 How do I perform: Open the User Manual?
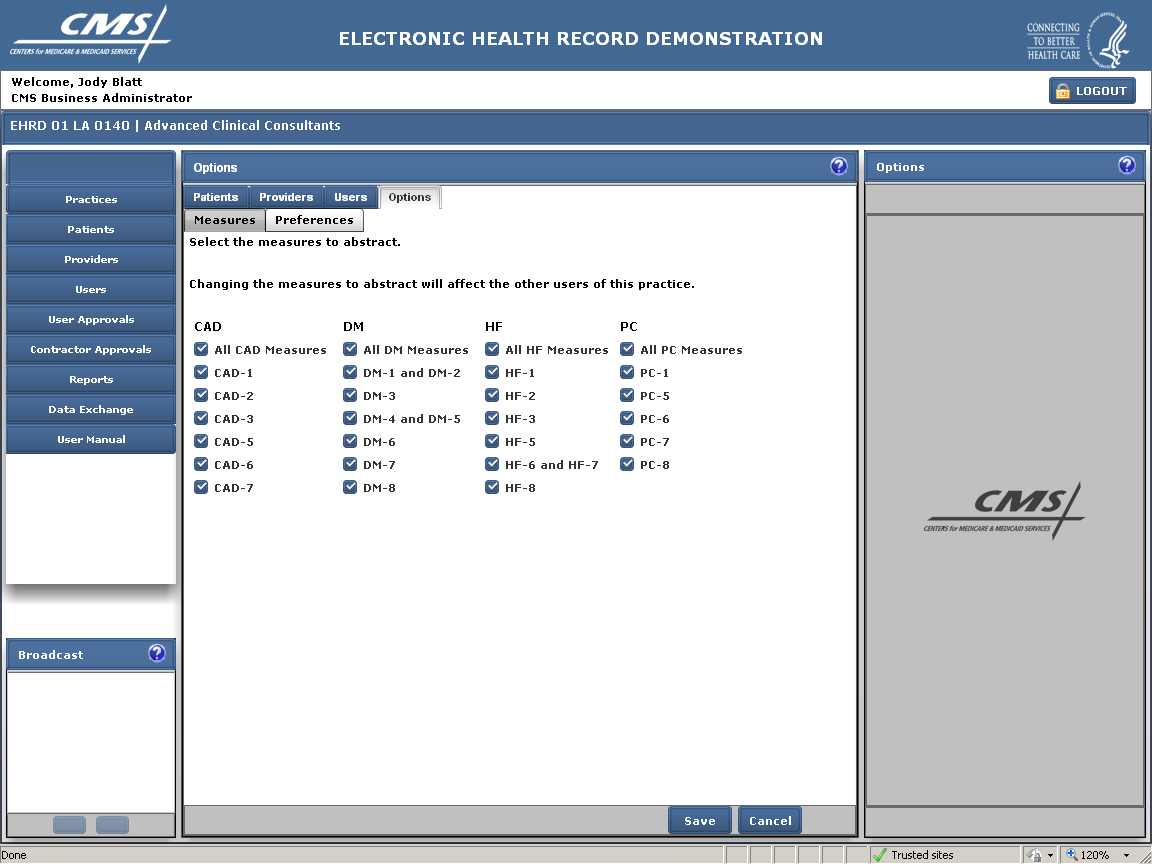91,439
